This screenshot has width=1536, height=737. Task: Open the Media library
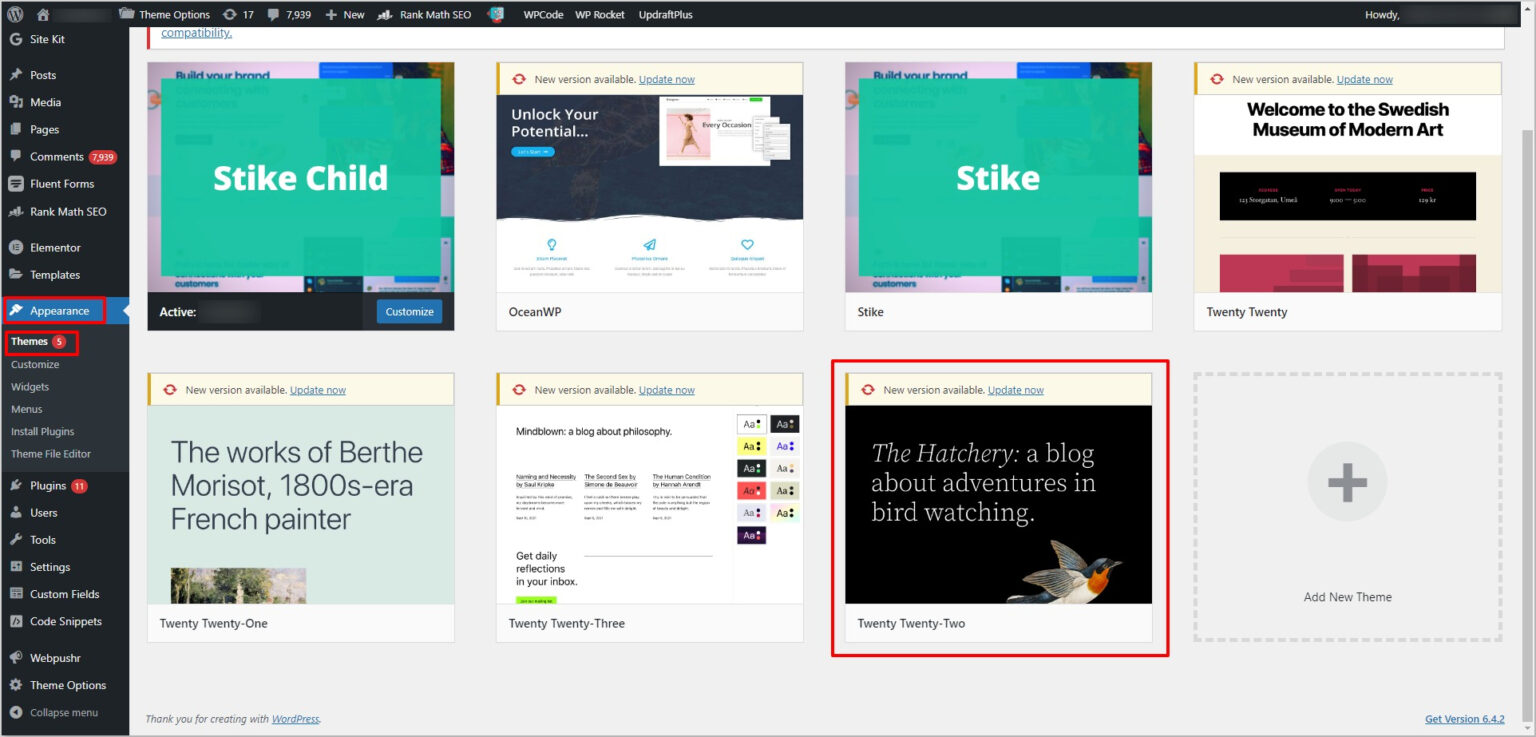click(42, 101)
